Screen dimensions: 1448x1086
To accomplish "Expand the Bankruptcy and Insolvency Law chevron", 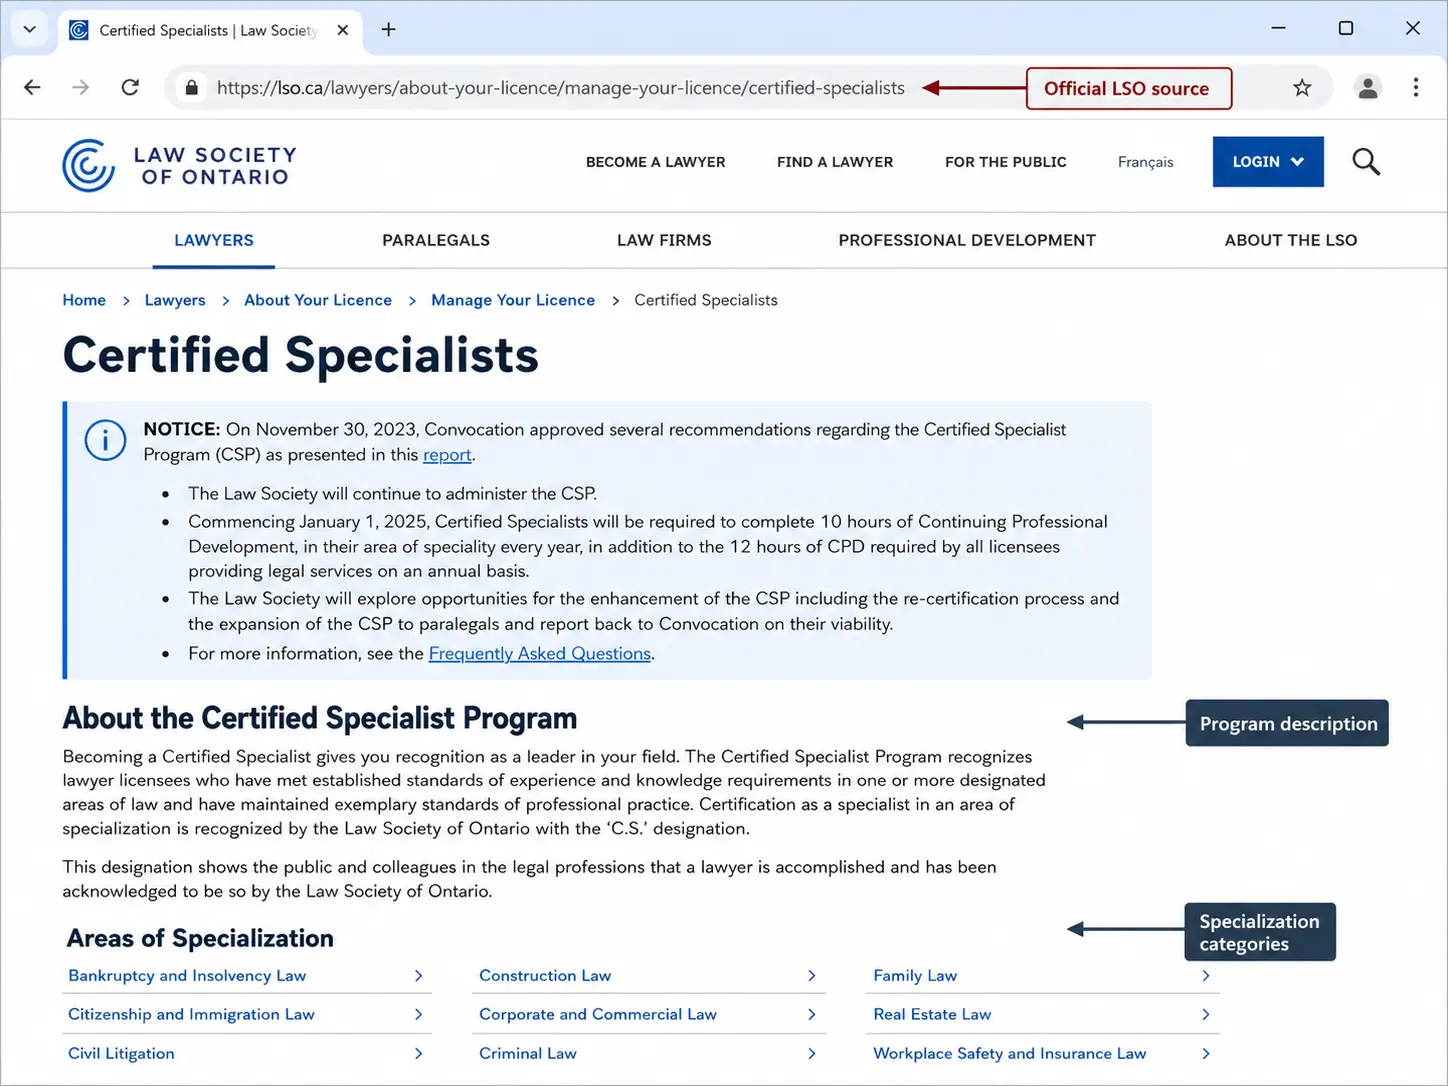I will point(419,976).
